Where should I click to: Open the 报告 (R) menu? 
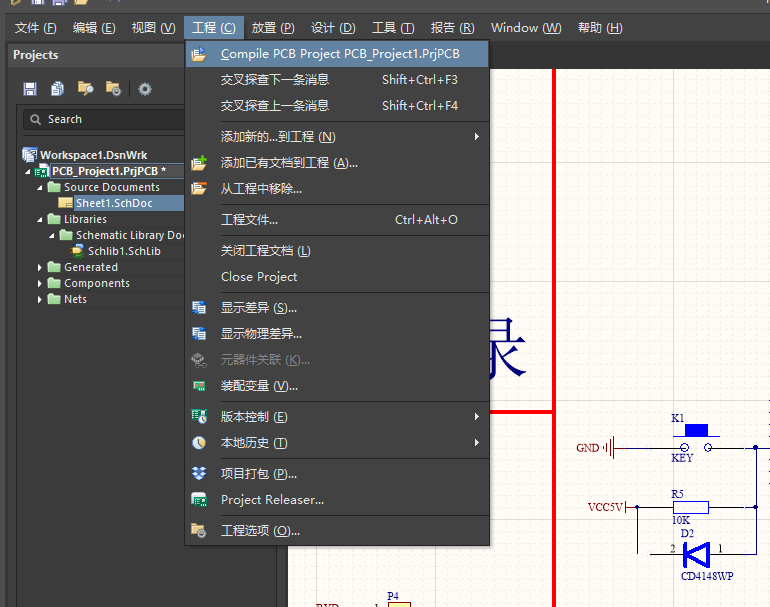pos(452,28)
